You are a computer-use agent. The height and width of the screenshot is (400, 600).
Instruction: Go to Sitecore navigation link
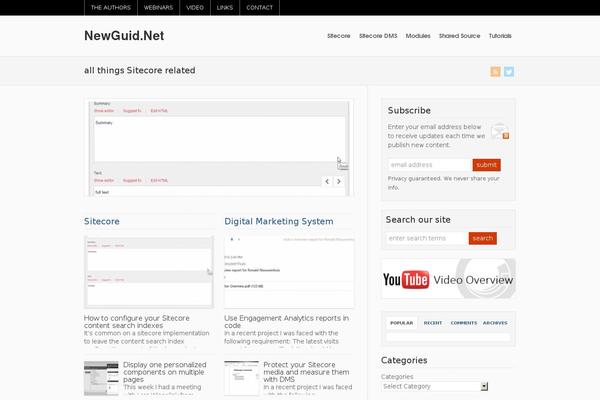pos(339,36)
